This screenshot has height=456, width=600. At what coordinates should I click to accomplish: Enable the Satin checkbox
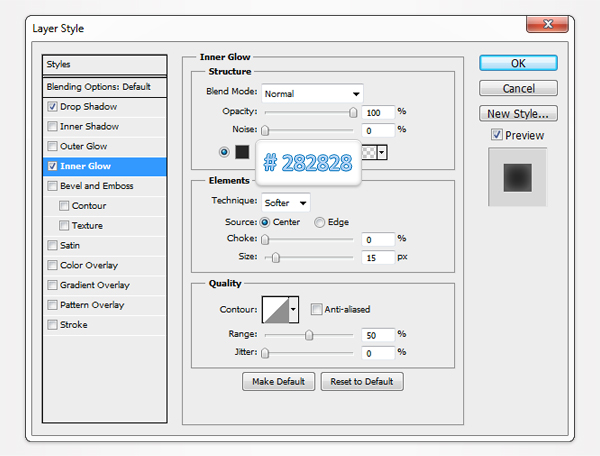coord(52,246)
